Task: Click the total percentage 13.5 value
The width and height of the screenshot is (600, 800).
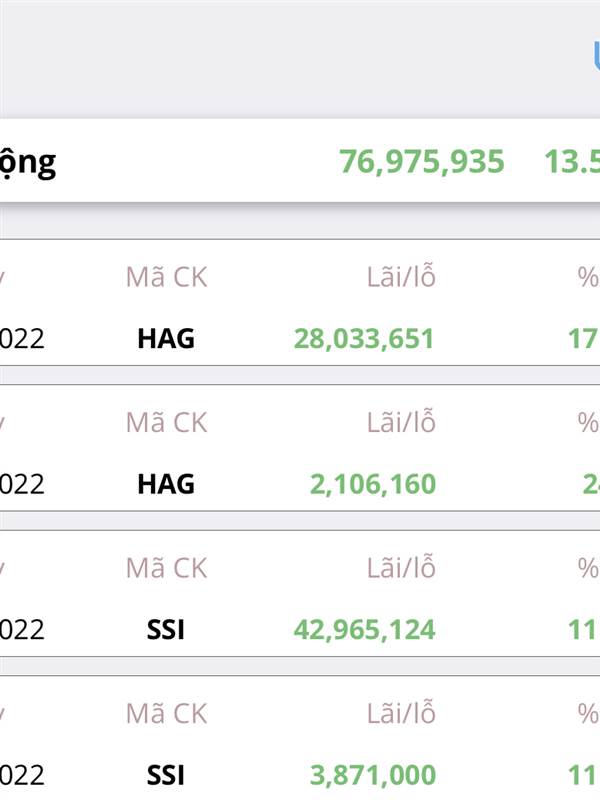Action: 572,162
